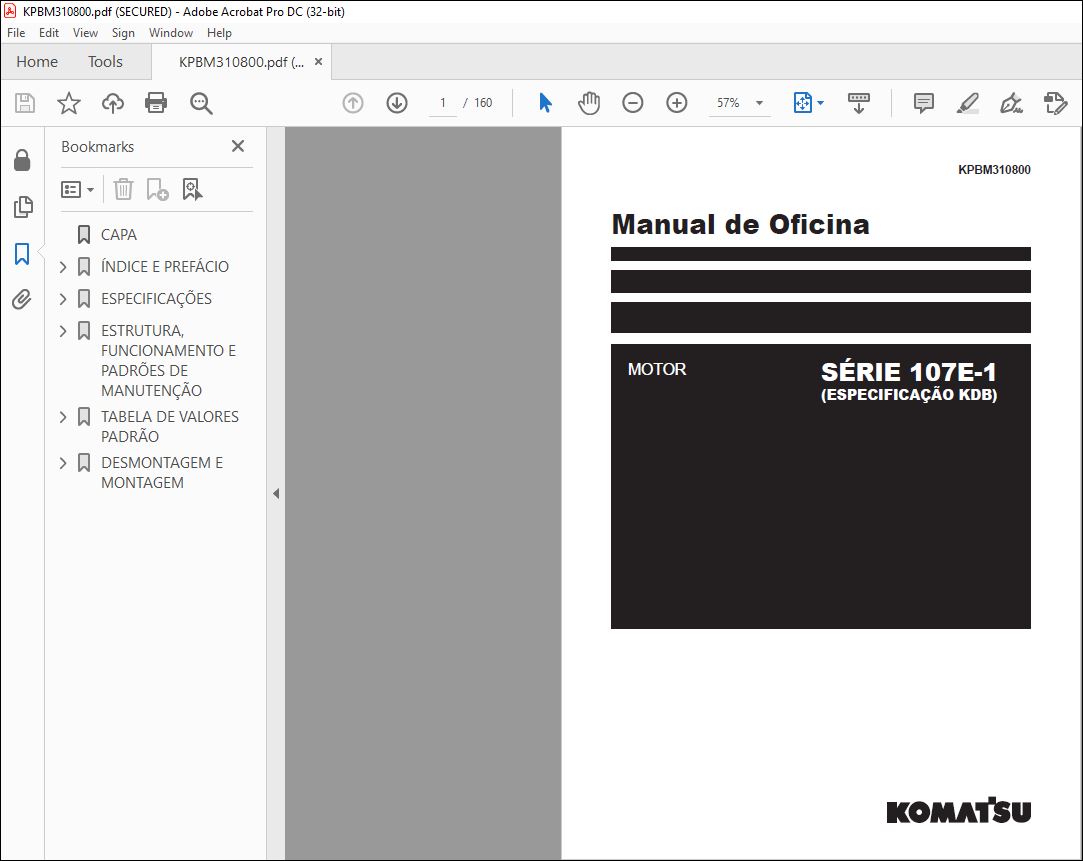
Task: Collapse the navigation pane with side arrow
Action: pyautogui.click(x=276, y=494)
